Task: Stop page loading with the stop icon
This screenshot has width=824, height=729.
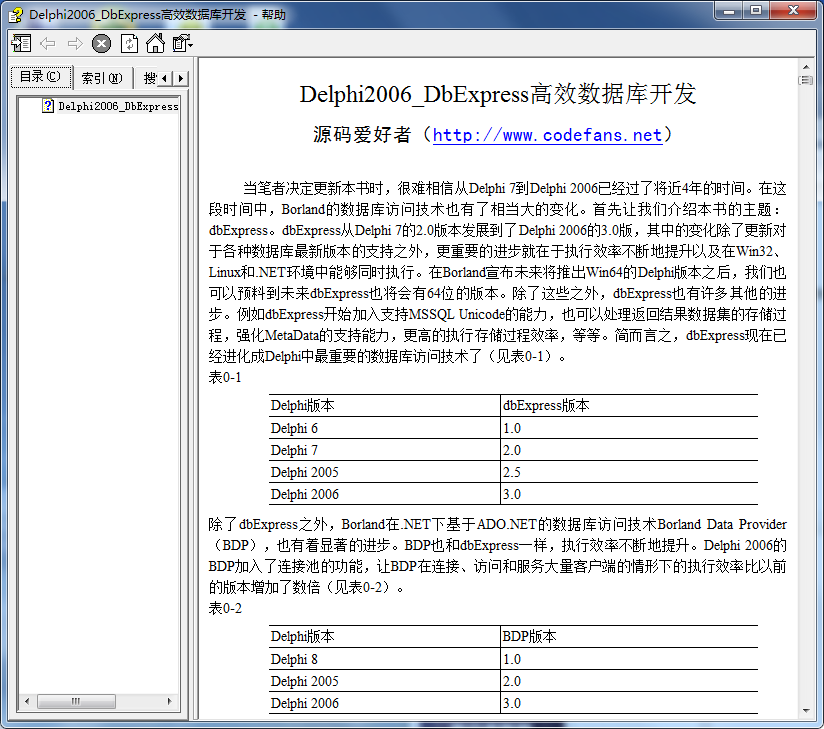Action: click(101, 43)
